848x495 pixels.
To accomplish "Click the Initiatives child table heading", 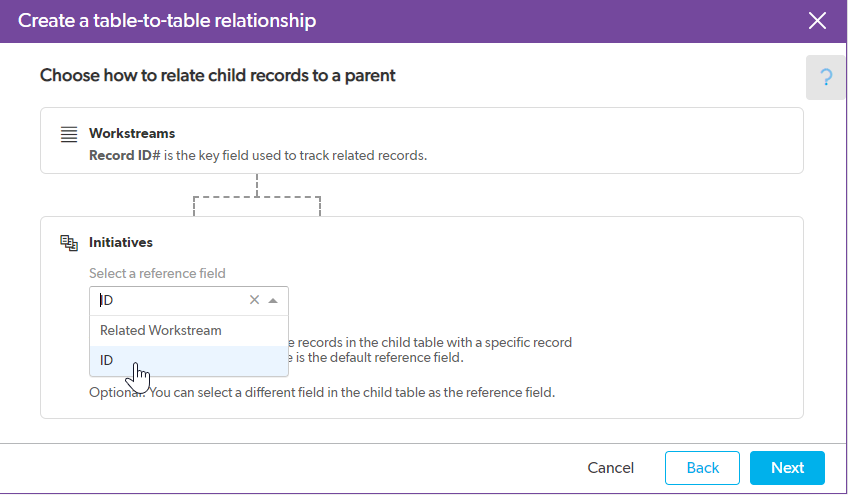I will (121, 242).
